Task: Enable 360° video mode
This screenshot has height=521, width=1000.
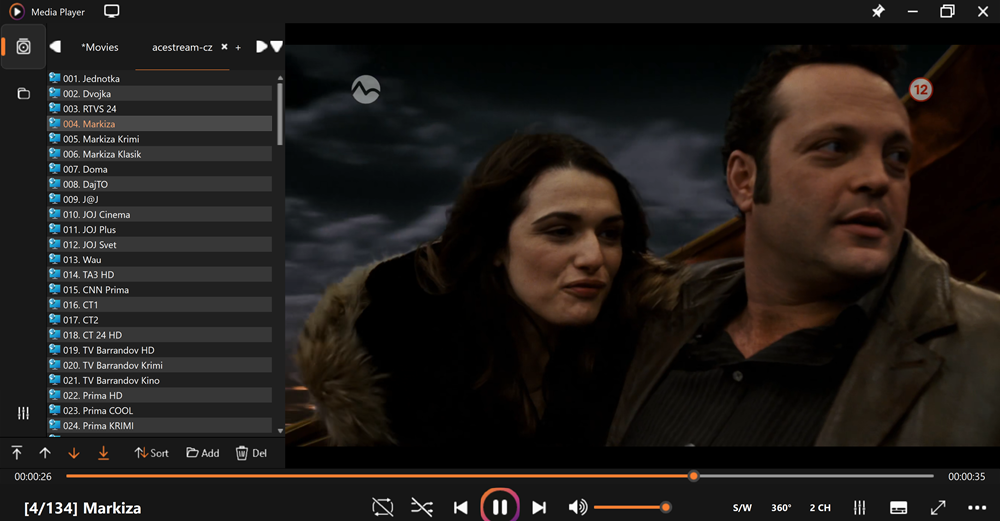Action: (781, 508)
